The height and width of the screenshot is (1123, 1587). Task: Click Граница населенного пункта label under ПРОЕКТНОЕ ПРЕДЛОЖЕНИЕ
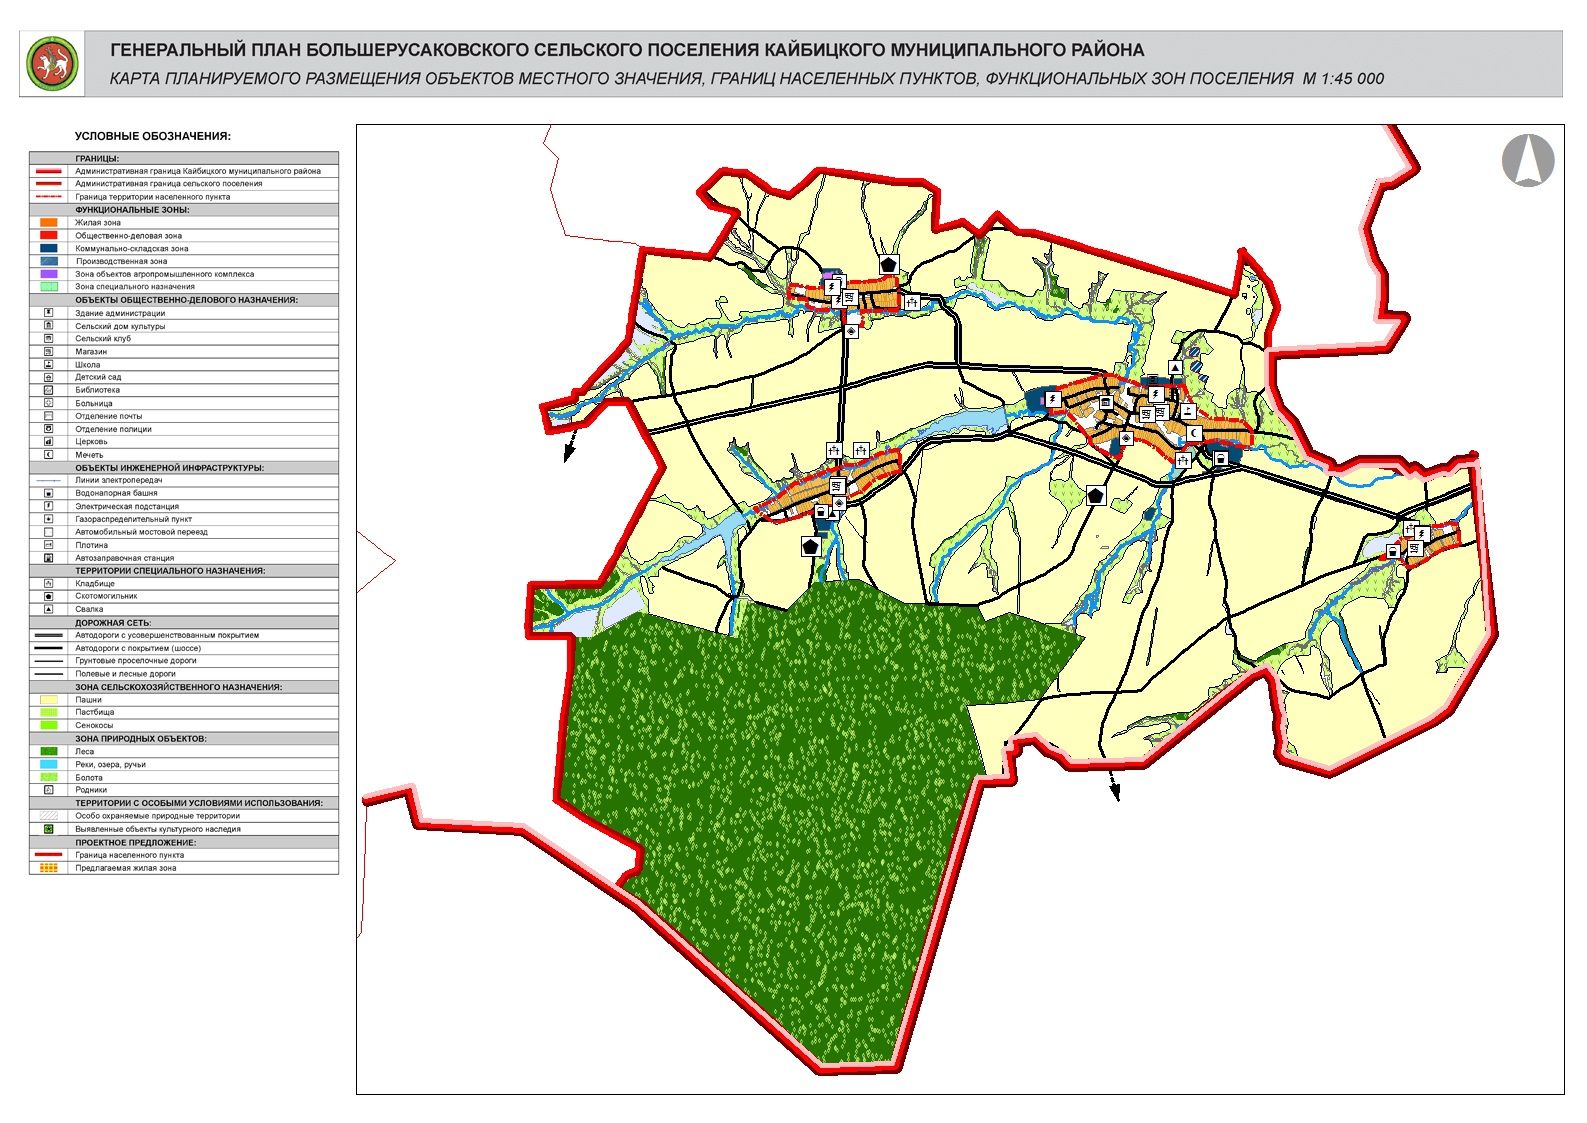point(130,855)
